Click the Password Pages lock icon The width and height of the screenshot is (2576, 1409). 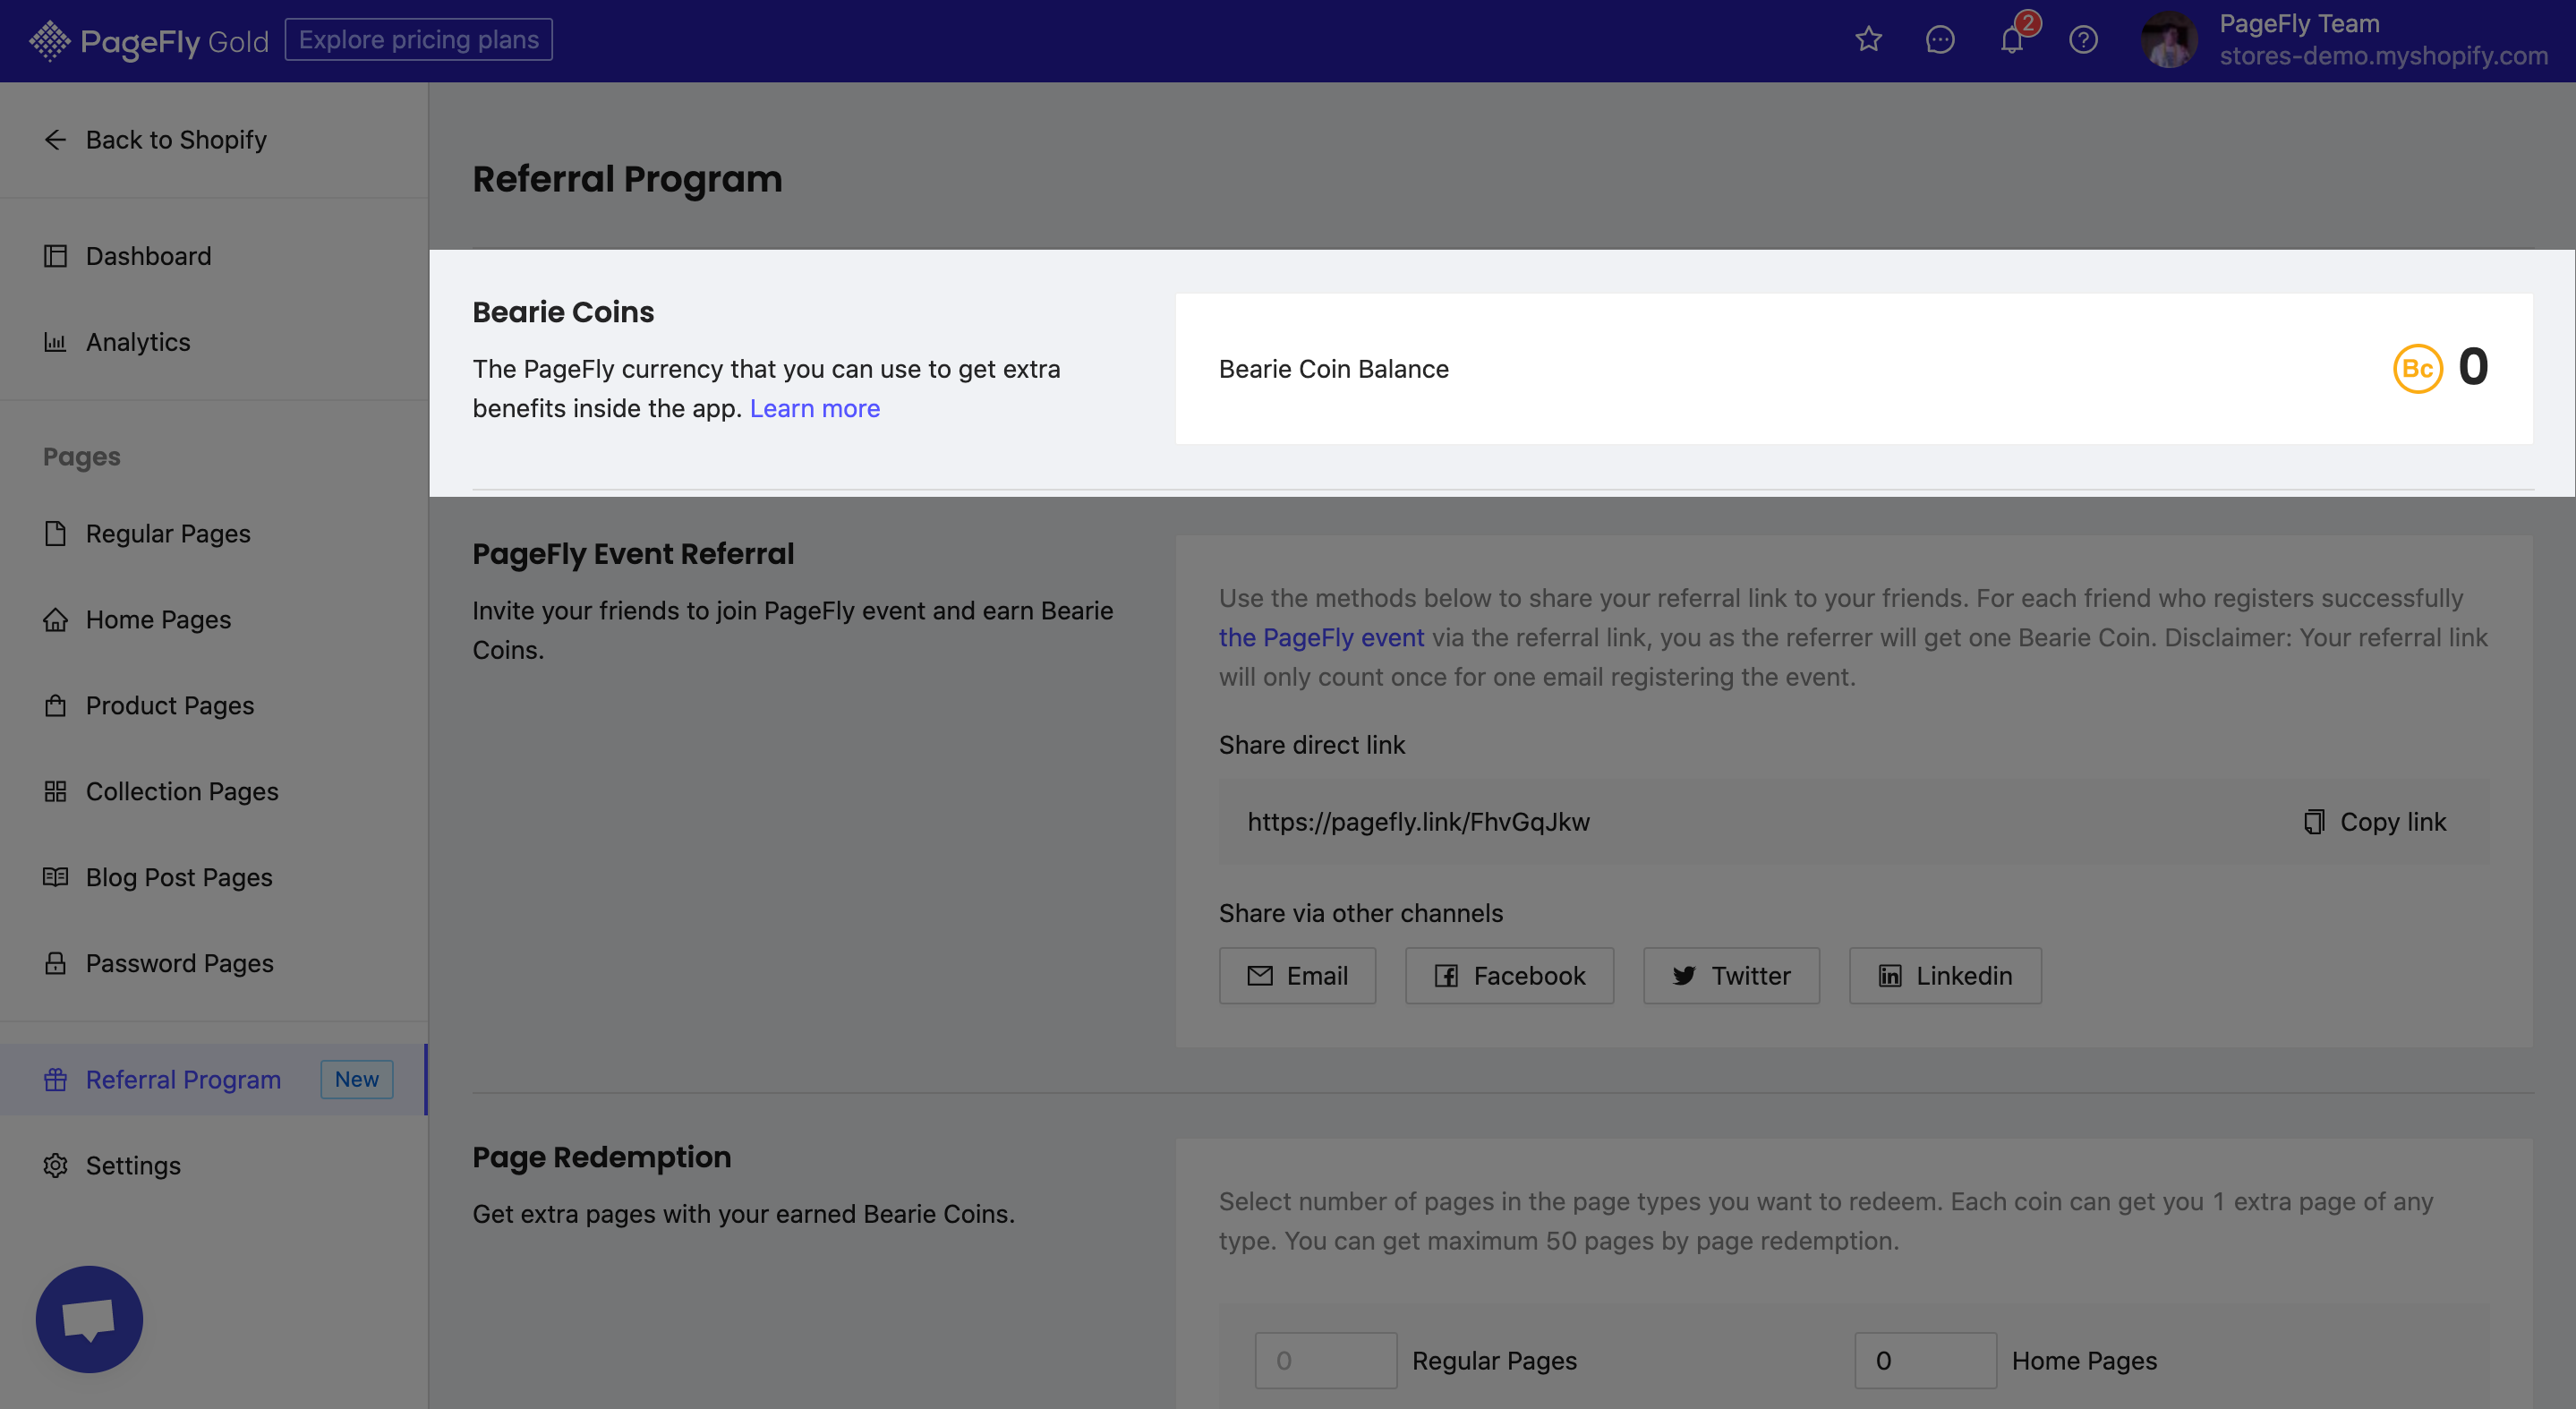tap(55, 963)
